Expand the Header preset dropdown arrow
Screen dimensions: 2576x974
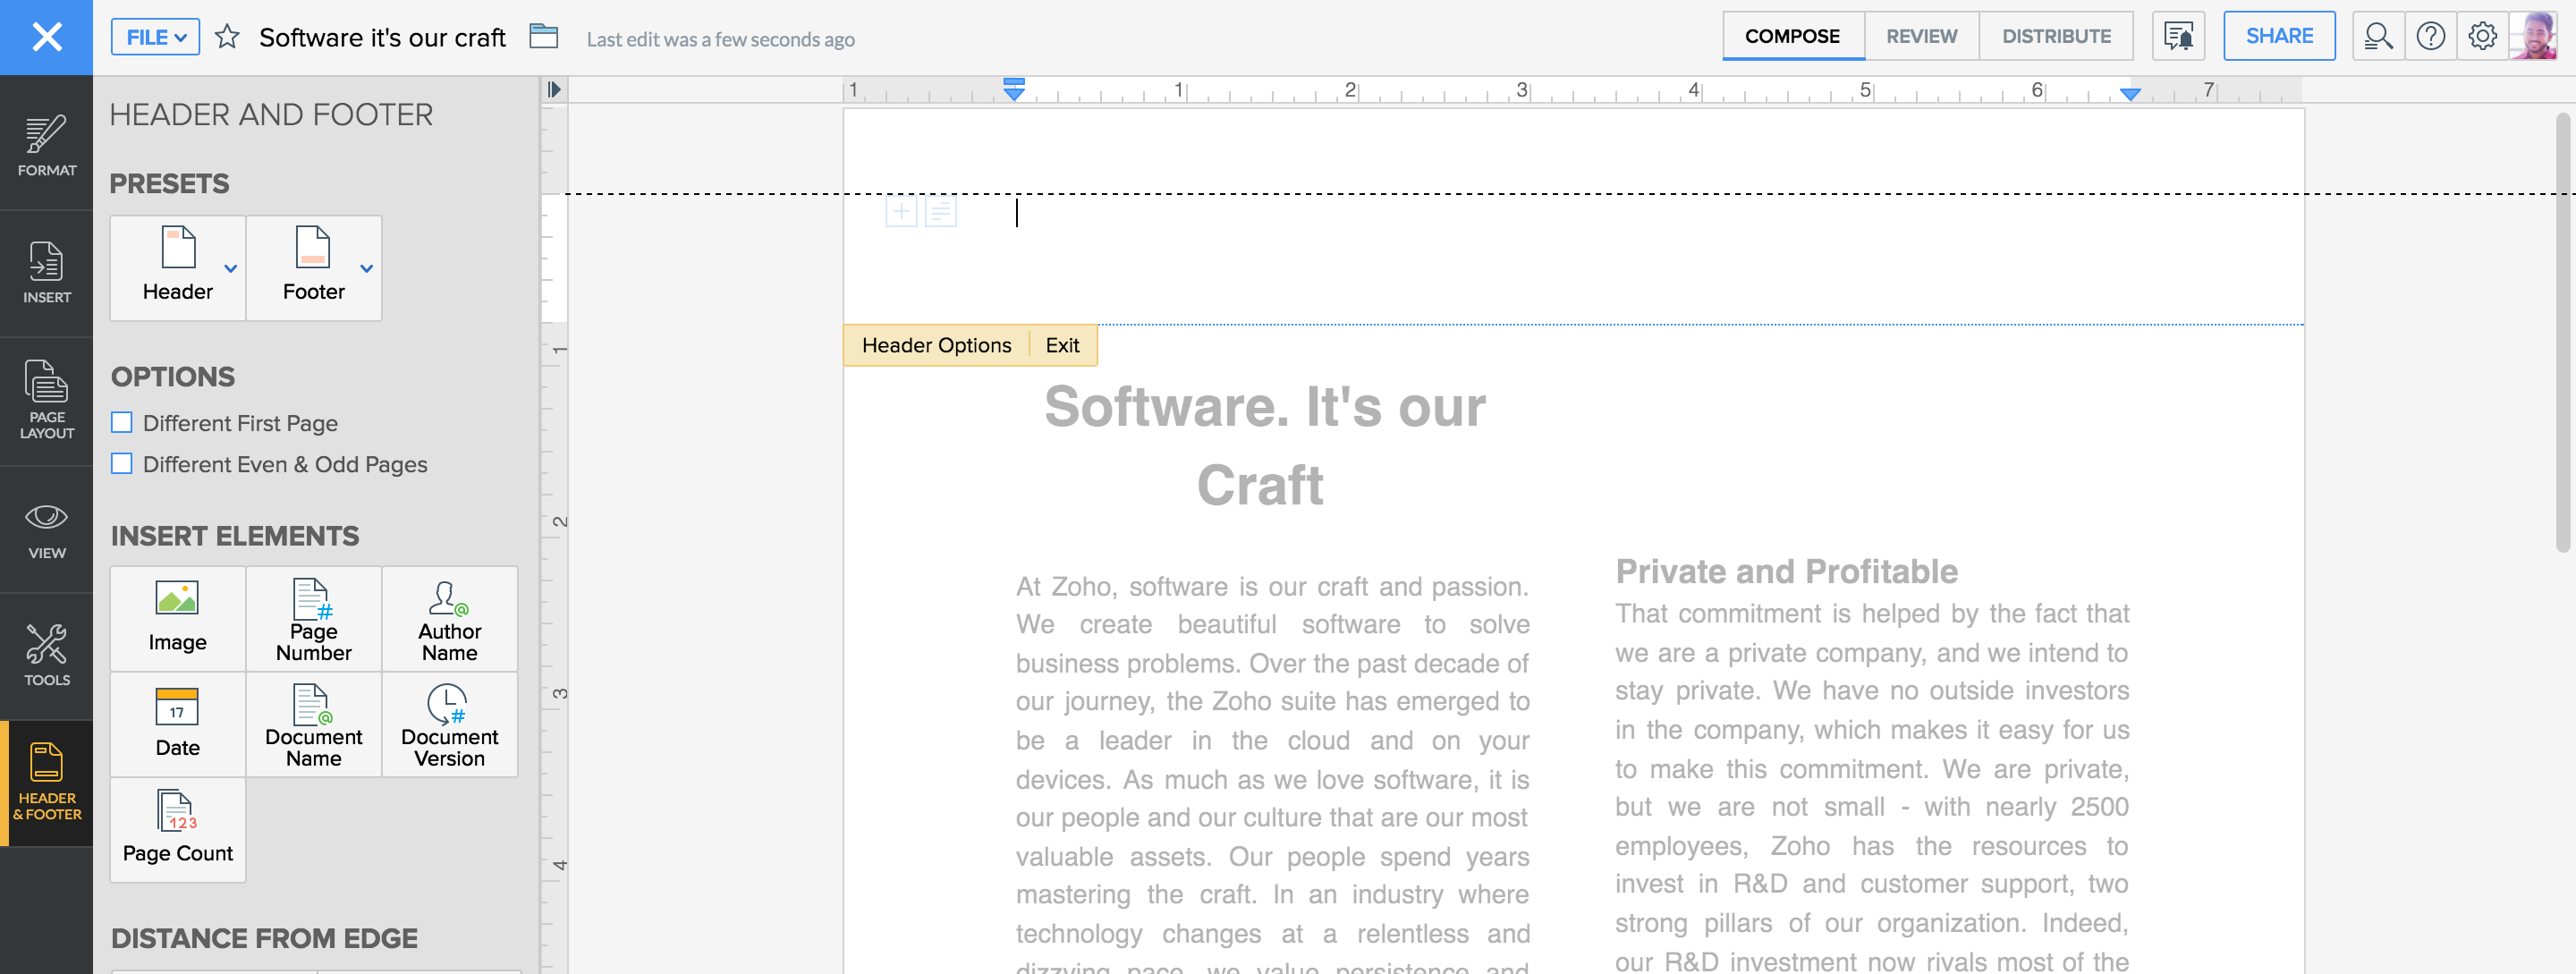(231, 268)
